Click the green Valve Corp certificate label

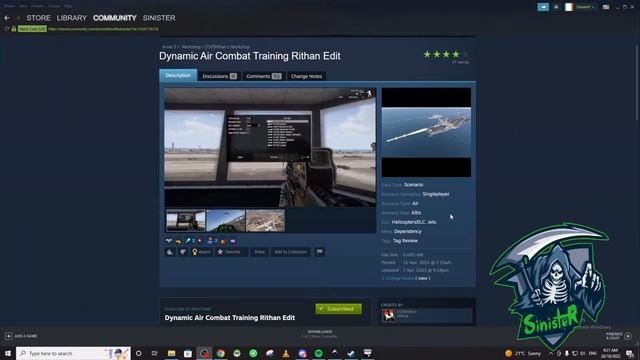pyautogui.click(x=32, y=29)
